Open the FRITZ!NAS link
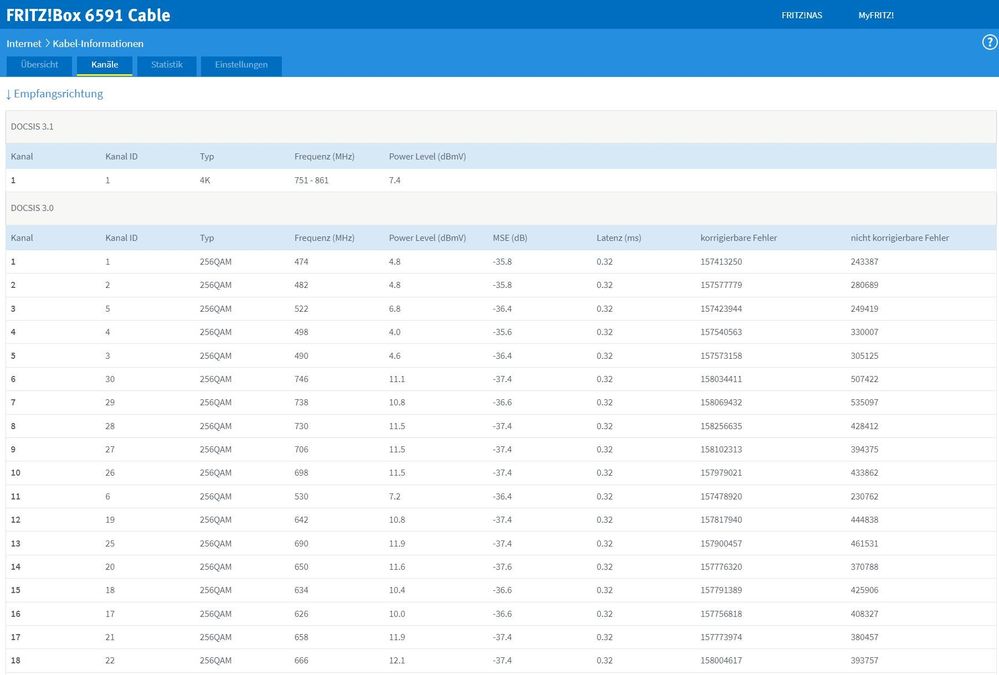 [801, 15]
